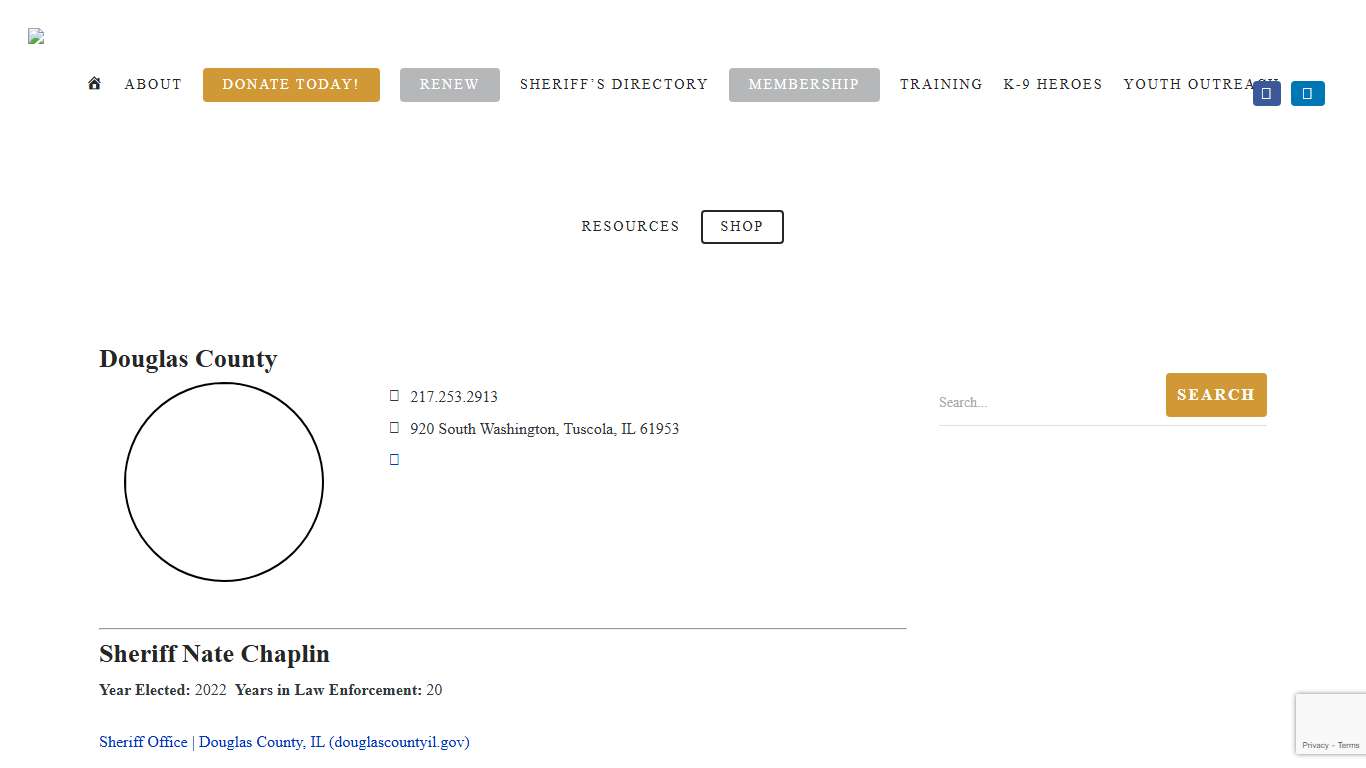Image resolution: width=1366 pixels, height=768 pixels.
Task: Click the blue icon below the address
Action: point(394,460)
